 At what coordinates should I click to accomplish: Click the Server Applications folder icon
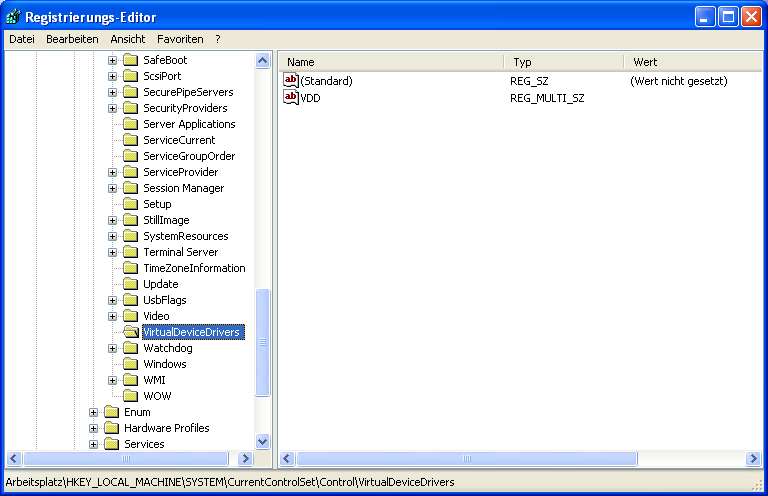(130, 124)
